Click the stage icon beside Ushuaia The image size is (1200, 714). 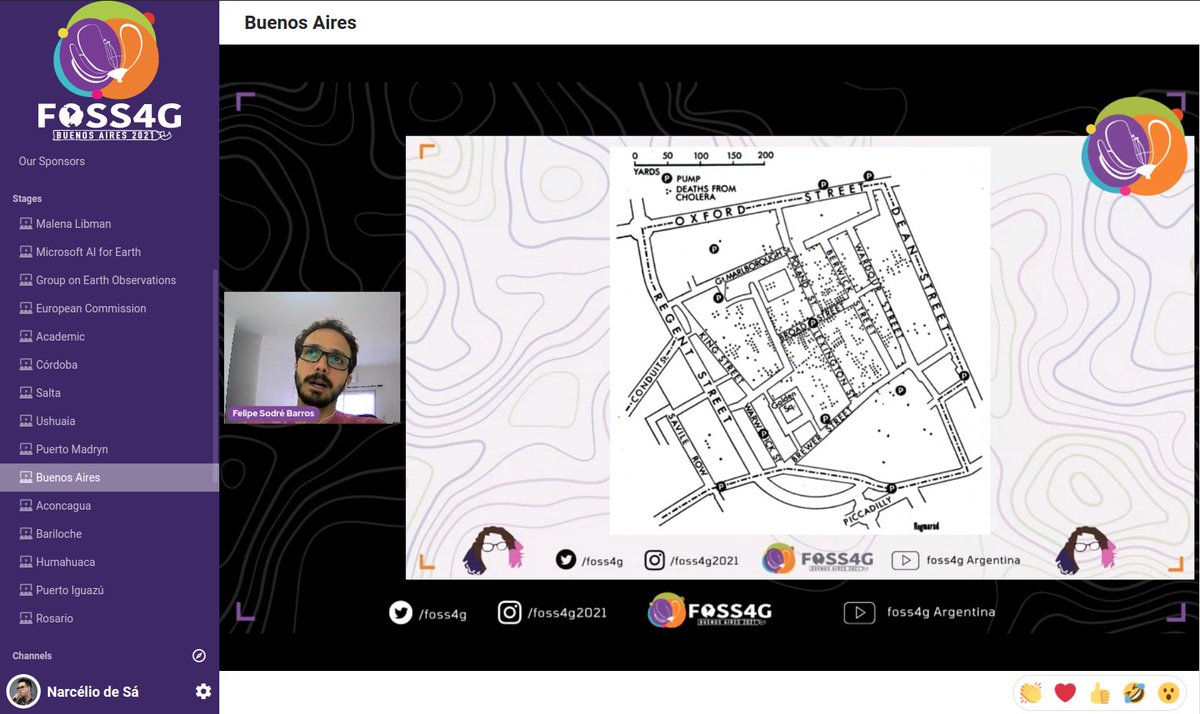(26, 421)
